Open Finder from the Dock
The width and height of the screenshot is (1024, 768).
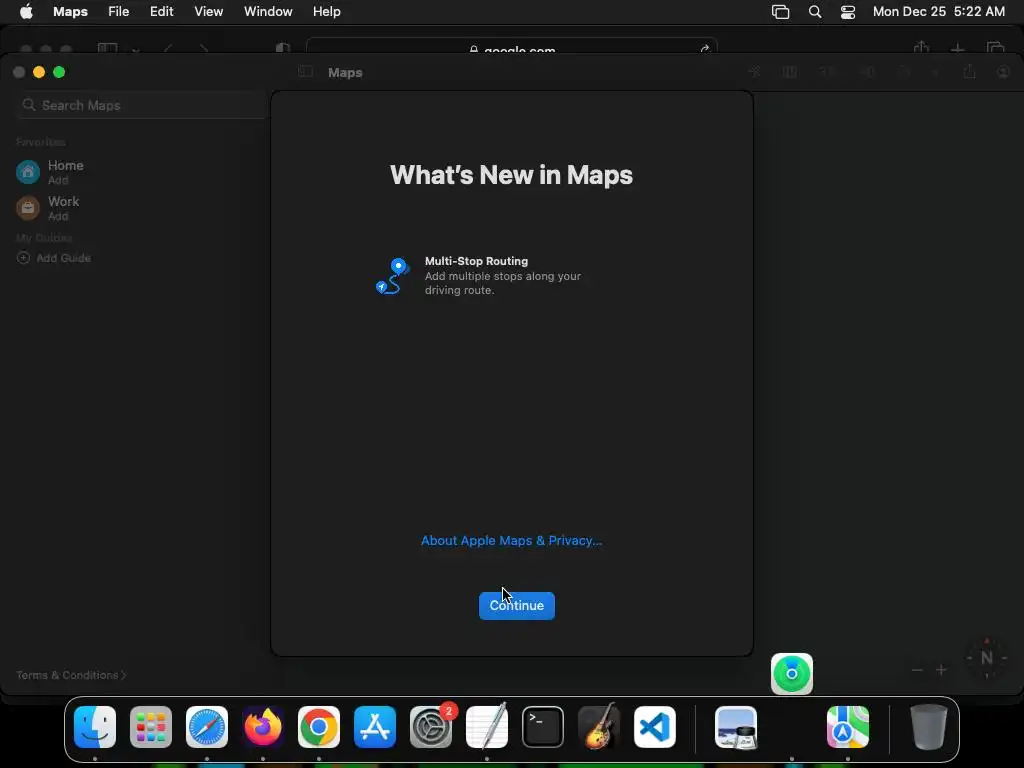pyautogui.click(x=95, y=727)
